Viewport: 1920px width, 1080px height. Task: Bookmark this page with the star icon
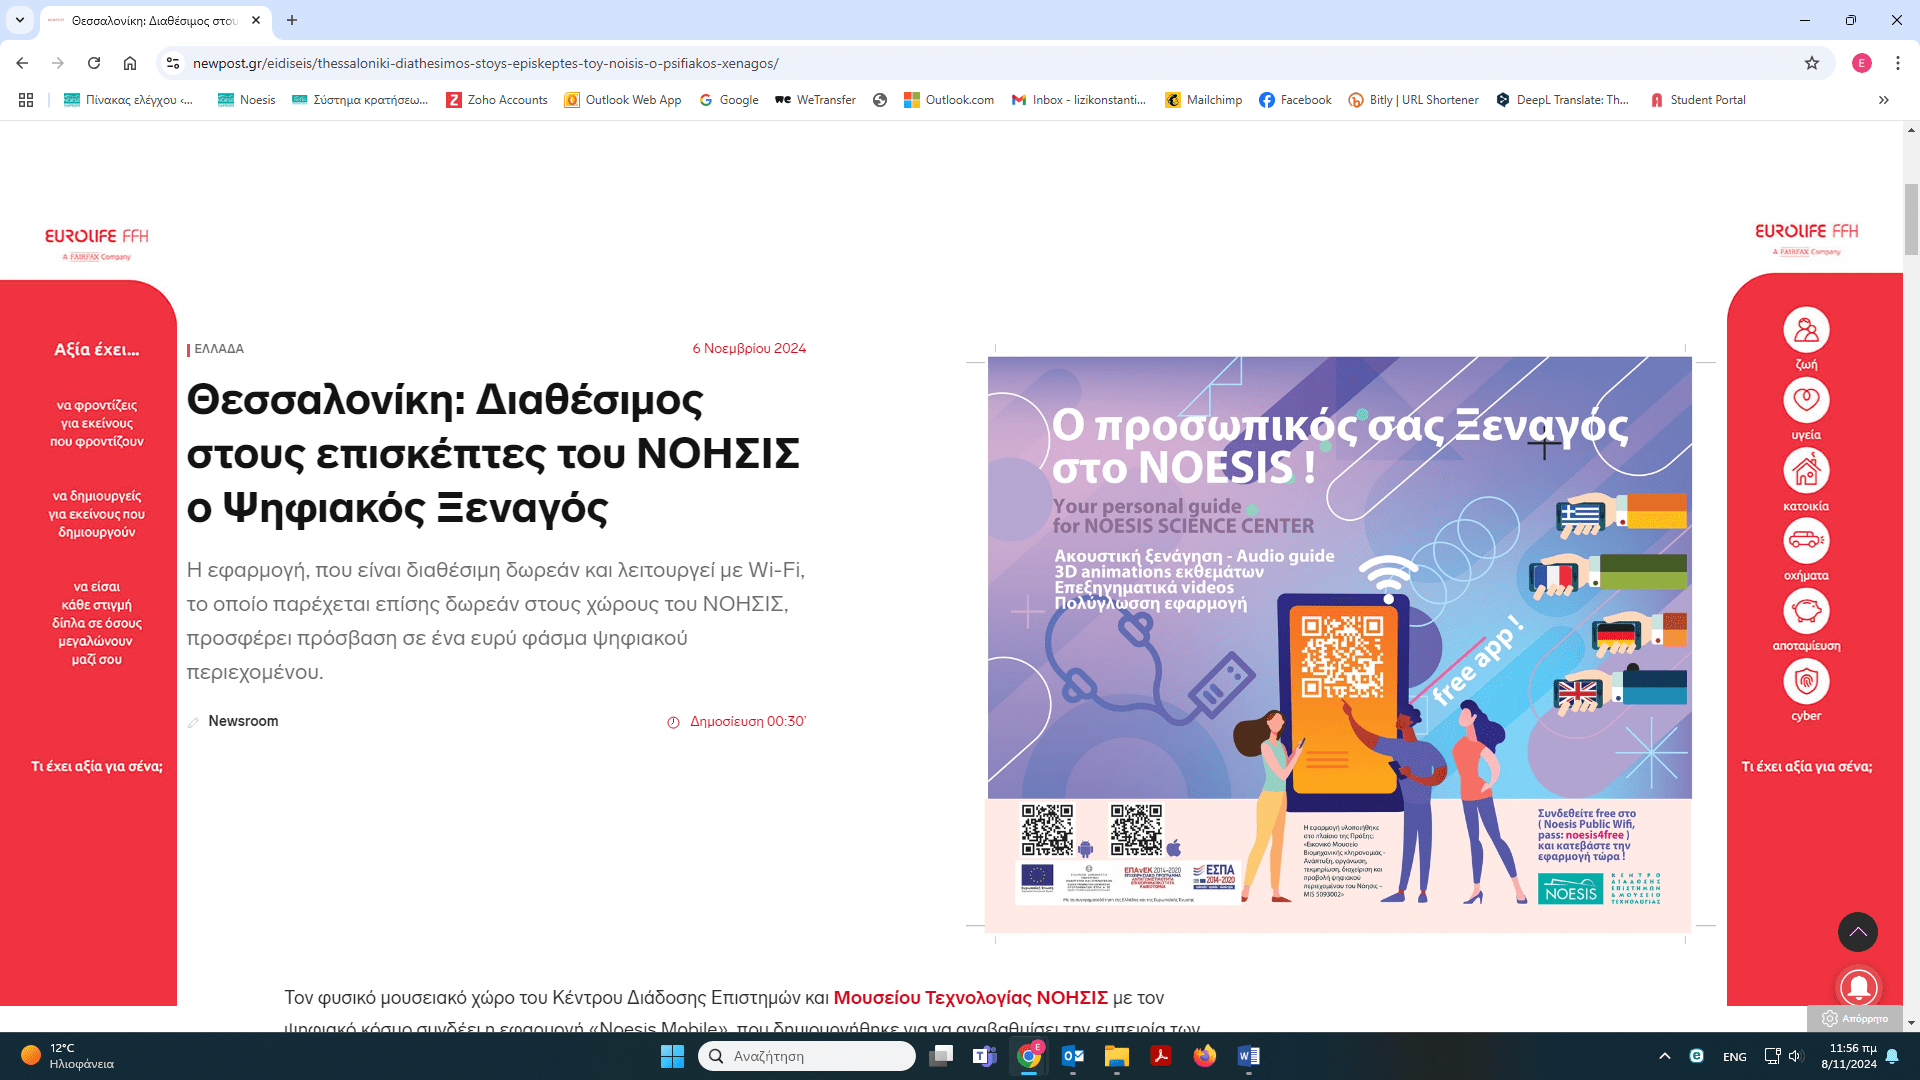pyautogui.click(x=1812, y=63)
